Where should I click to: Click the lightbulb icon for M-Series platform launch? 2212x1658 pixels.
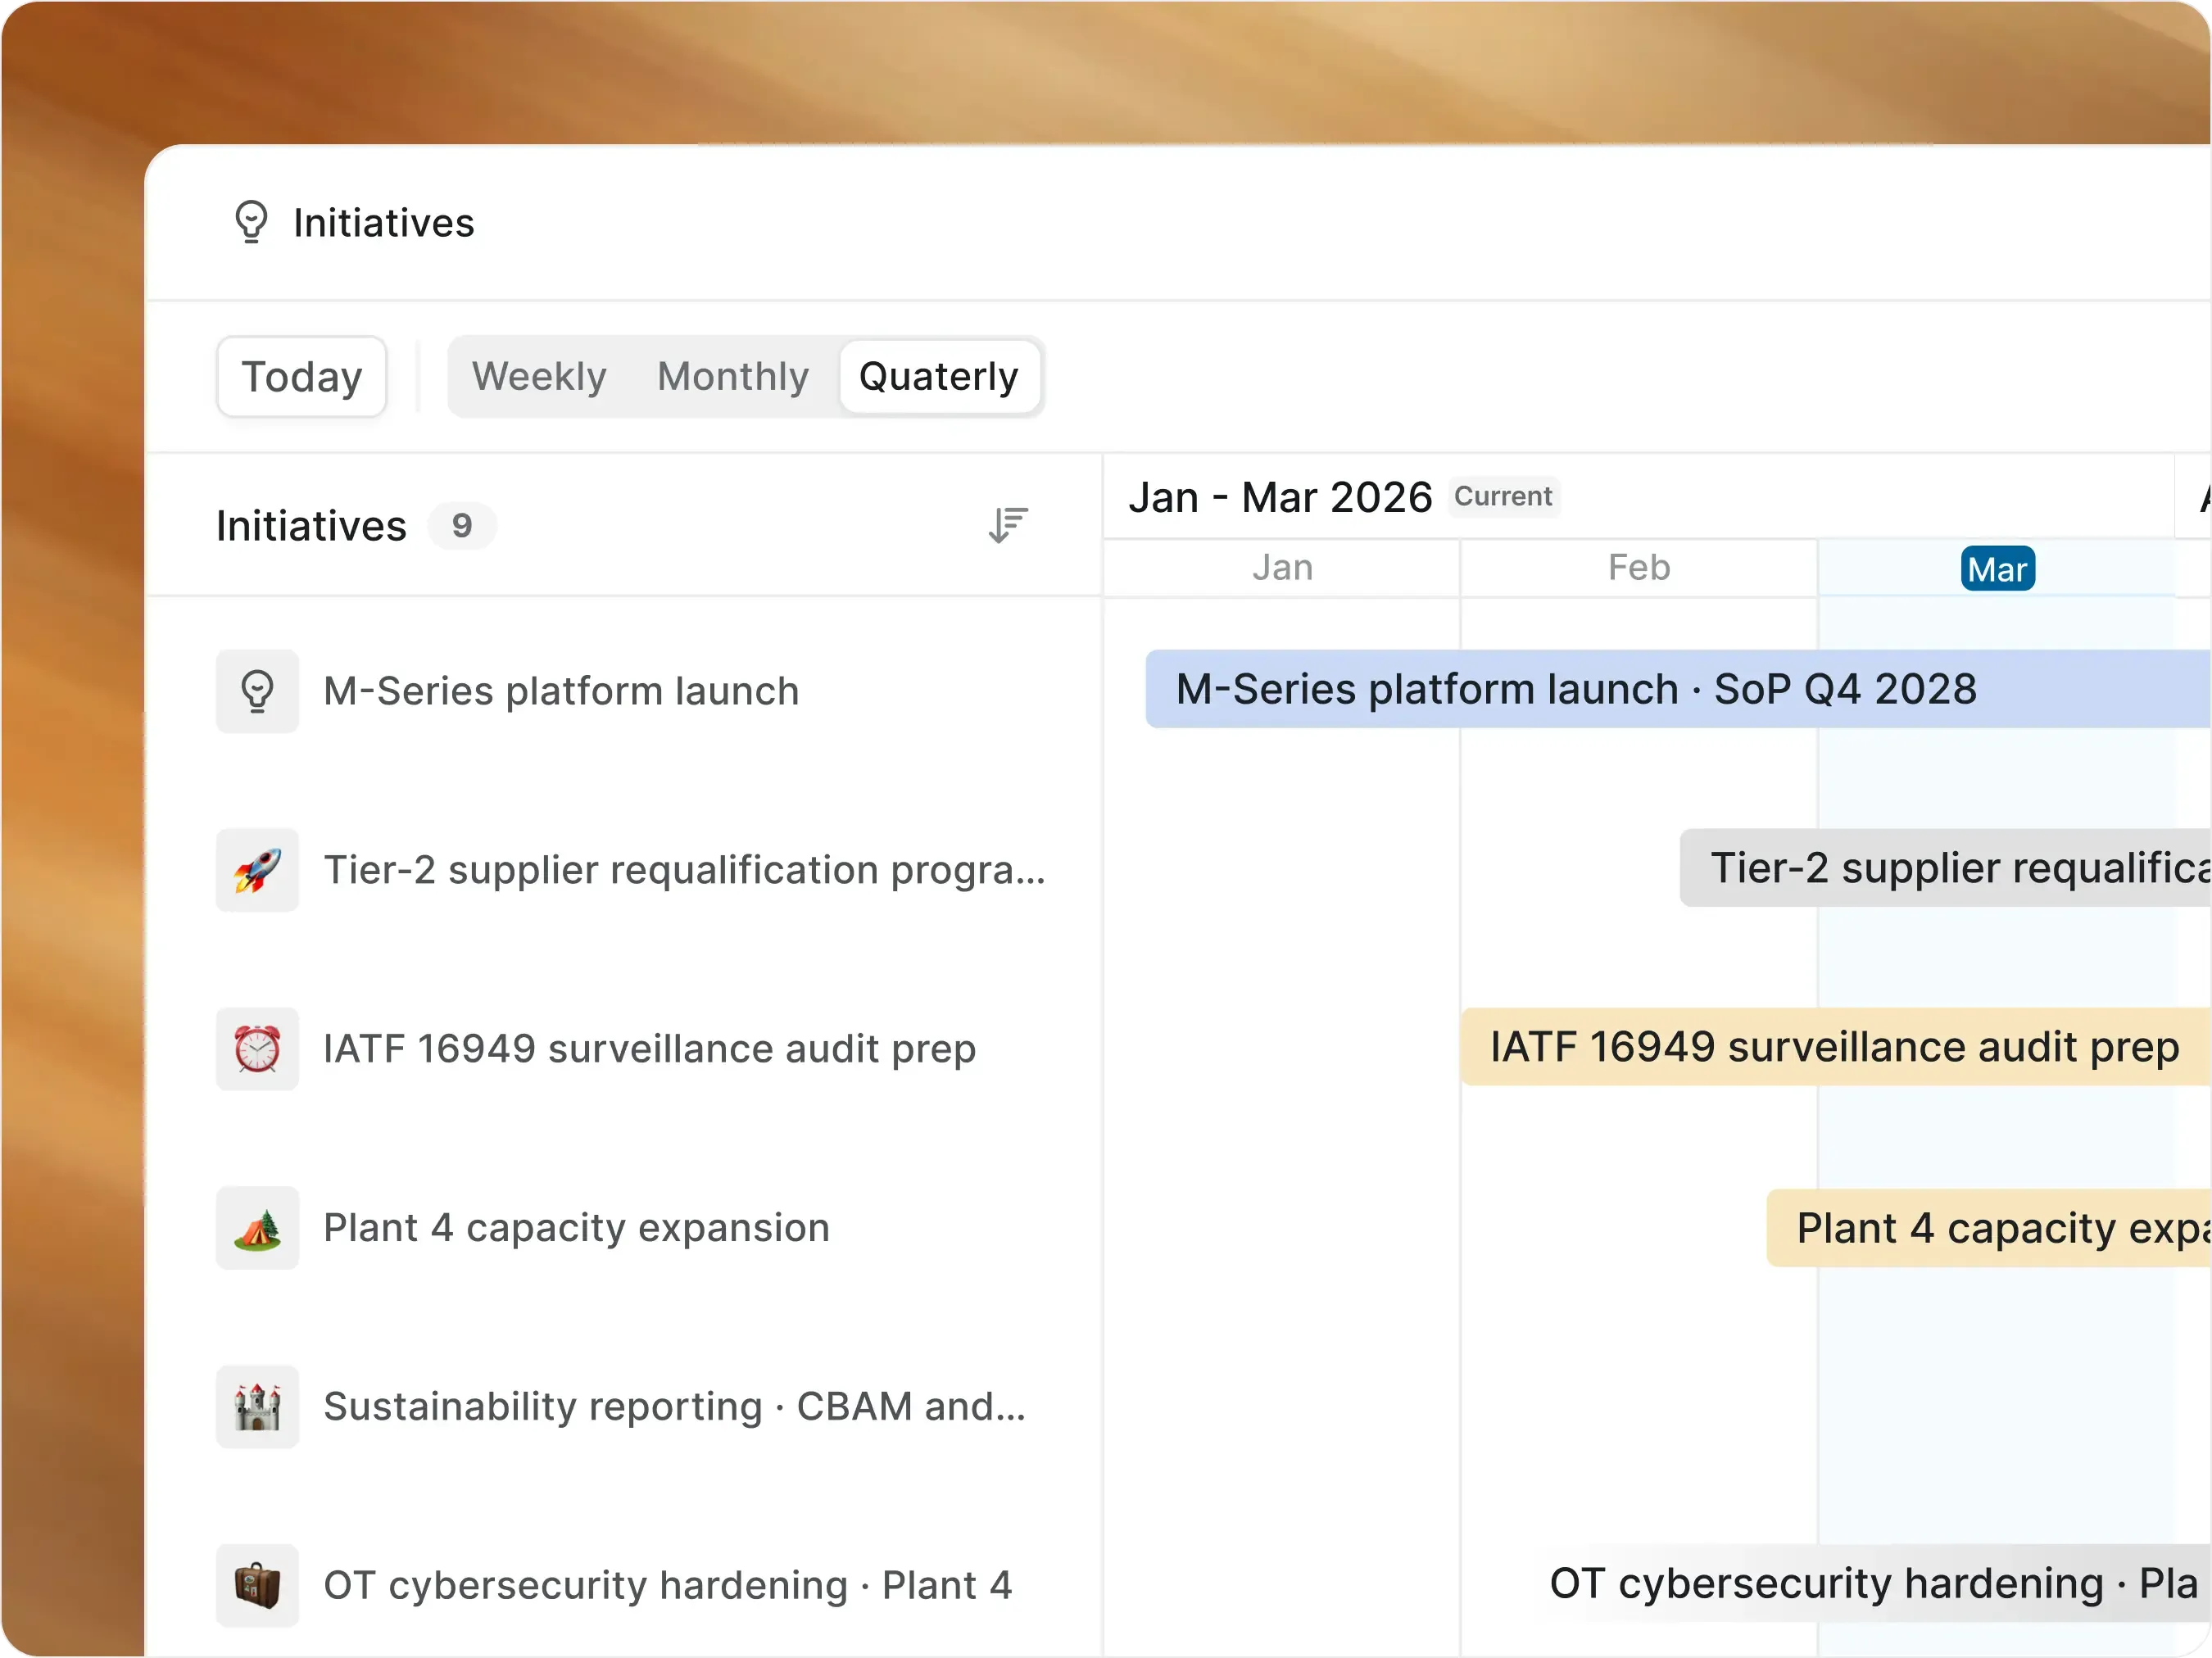coord(257,691)
